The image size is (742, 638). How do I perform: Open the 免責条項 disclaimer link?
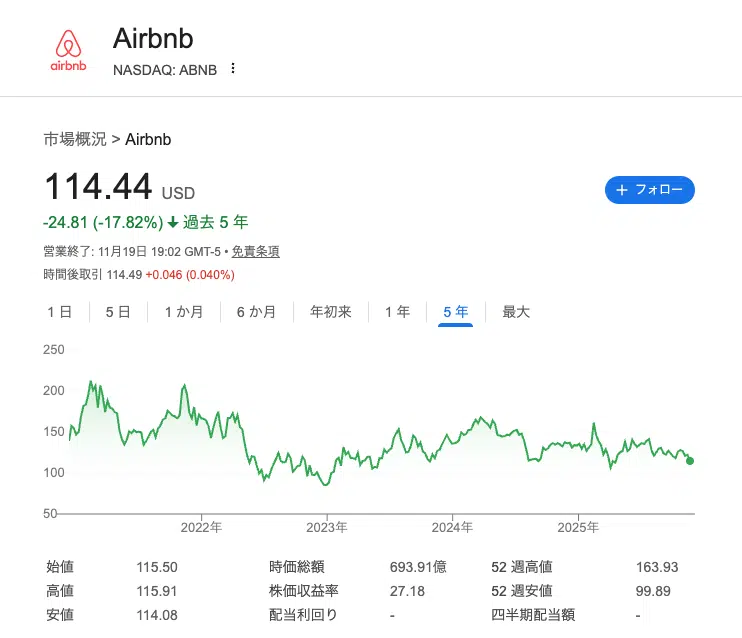coord(256,252)
